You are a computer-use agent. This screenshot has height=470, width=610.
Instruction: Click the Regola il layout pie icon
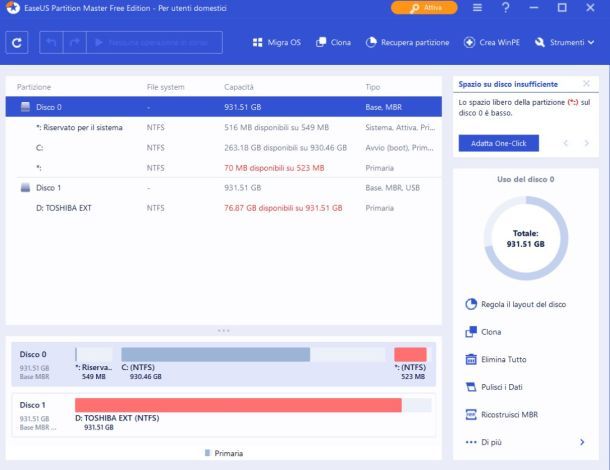(x=471, y=304)
